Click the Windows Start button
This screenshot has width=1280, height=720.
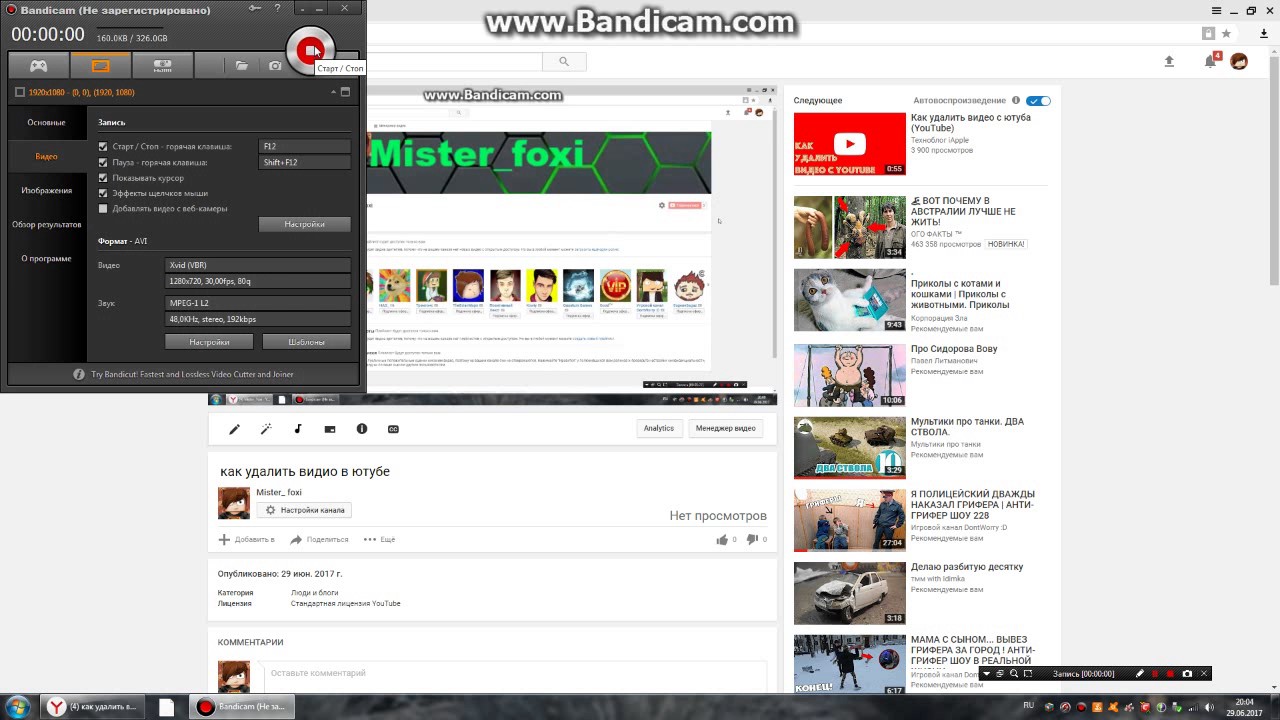pos(18,706)
